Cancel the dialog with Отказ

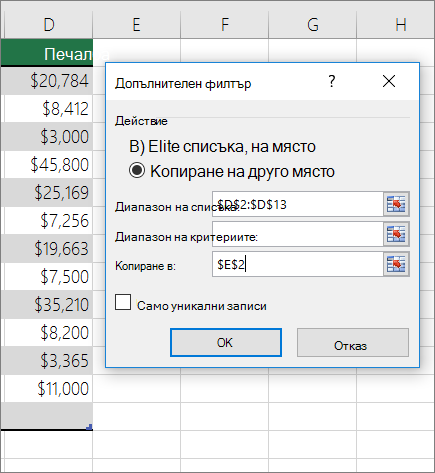353,342
